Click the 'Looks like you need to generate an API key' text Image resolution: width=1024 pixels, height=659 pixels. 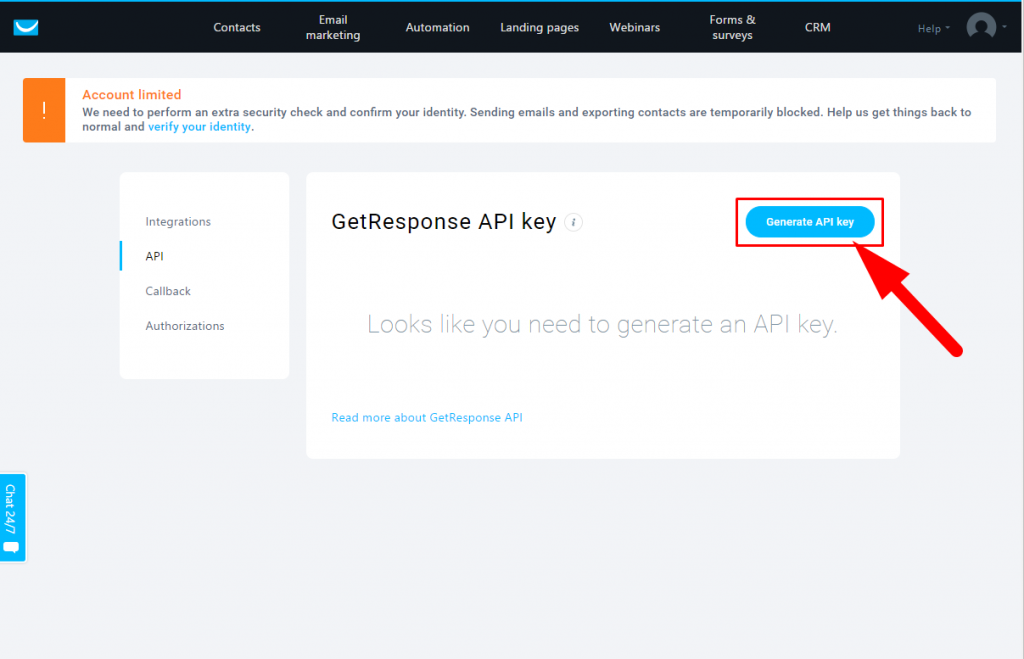pos(602,325)
